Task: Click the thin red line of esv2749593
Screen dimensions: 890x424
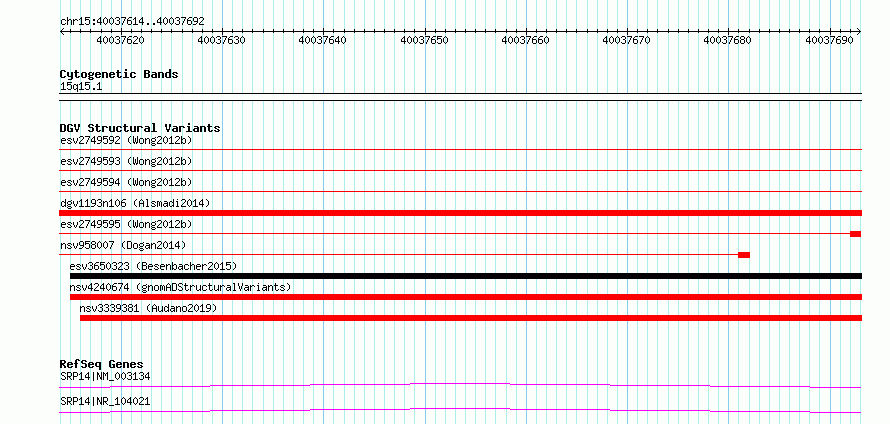Action: pos(460,170)
